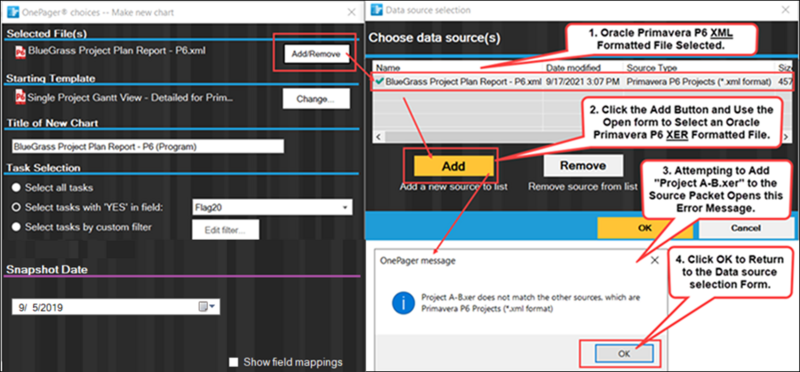This screenshot has width=800, height=372.
Task: Click the Title of New Chart text field
Action: (x=148, y=146)
